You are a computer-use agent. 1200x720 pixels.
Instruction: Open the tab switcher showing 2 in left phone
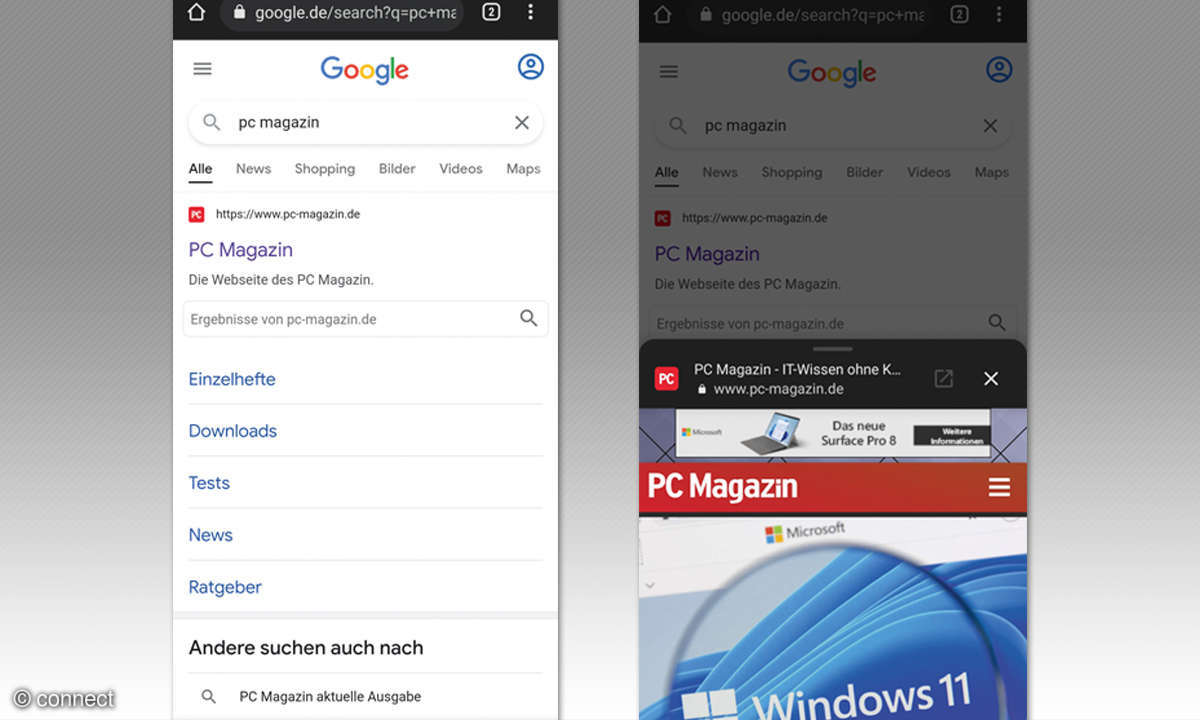pos(491,13)
